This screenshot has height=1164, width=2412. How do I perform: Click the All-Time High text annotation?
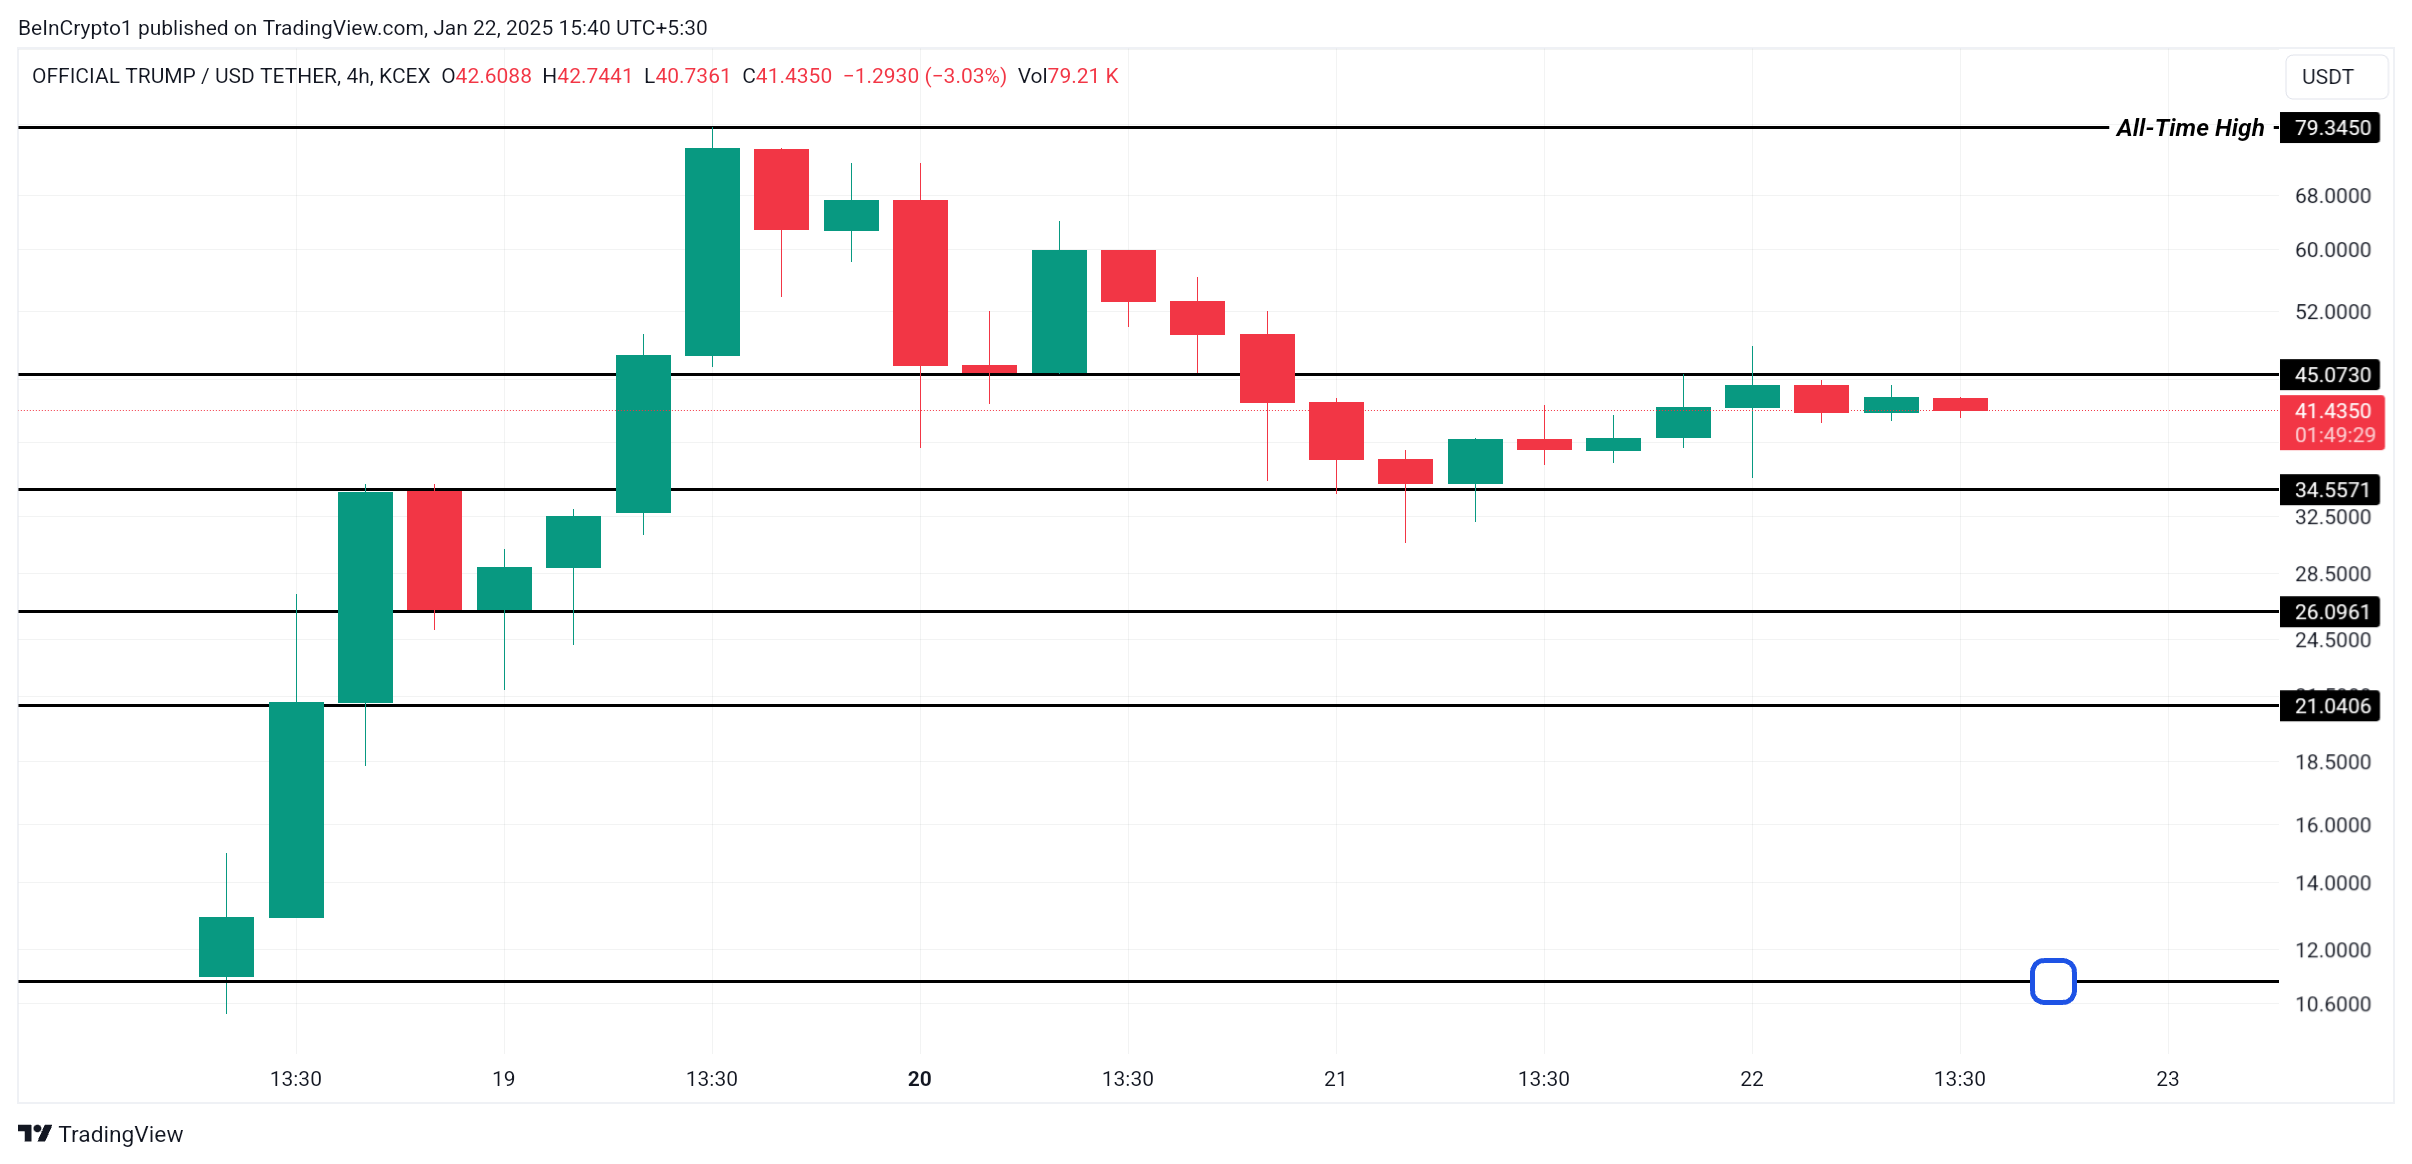(2190, 128)
